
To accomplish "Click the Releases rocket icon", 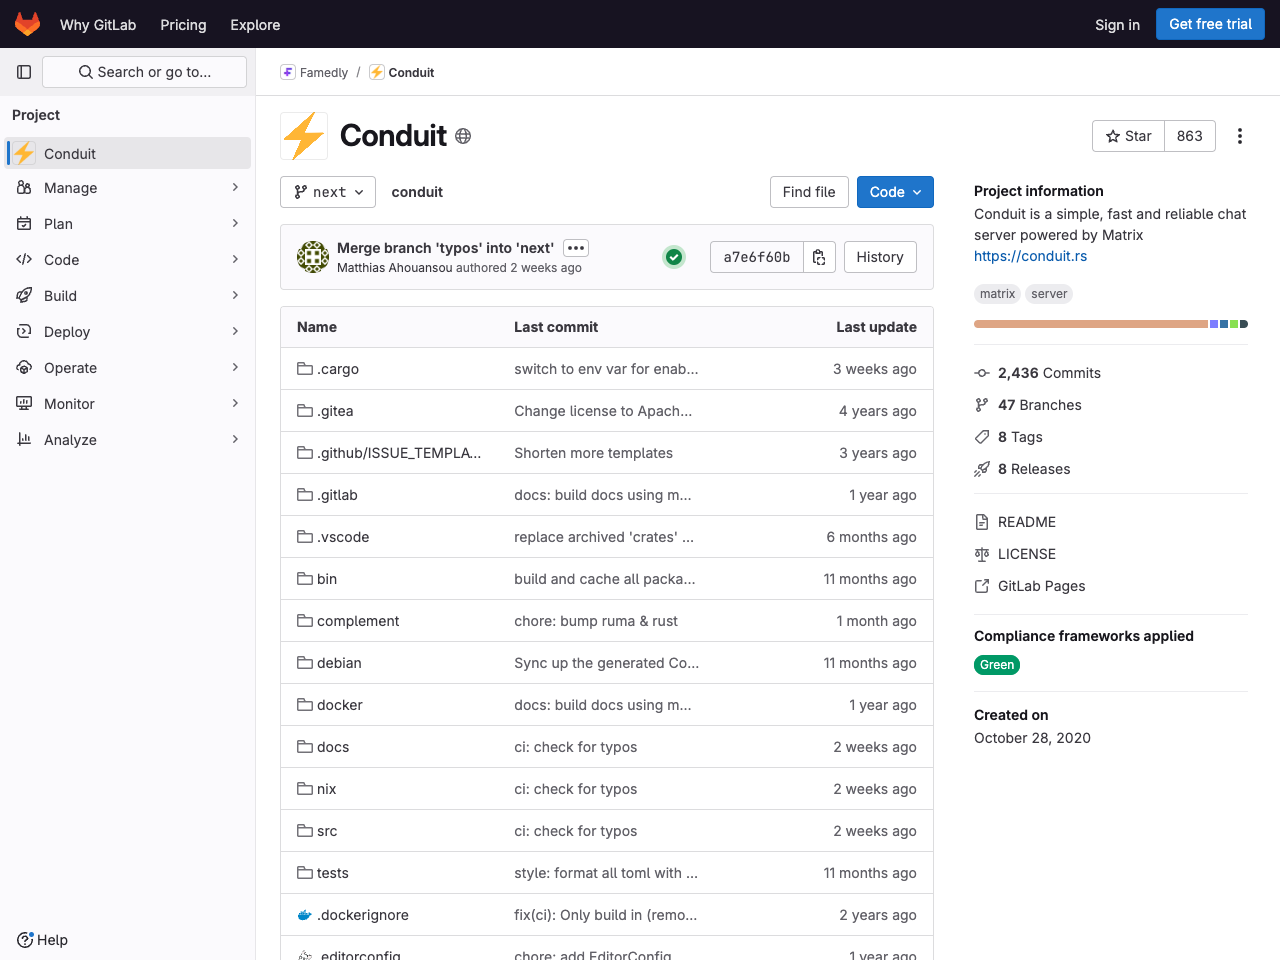I will pyautogui.click(x=982, y=469).
